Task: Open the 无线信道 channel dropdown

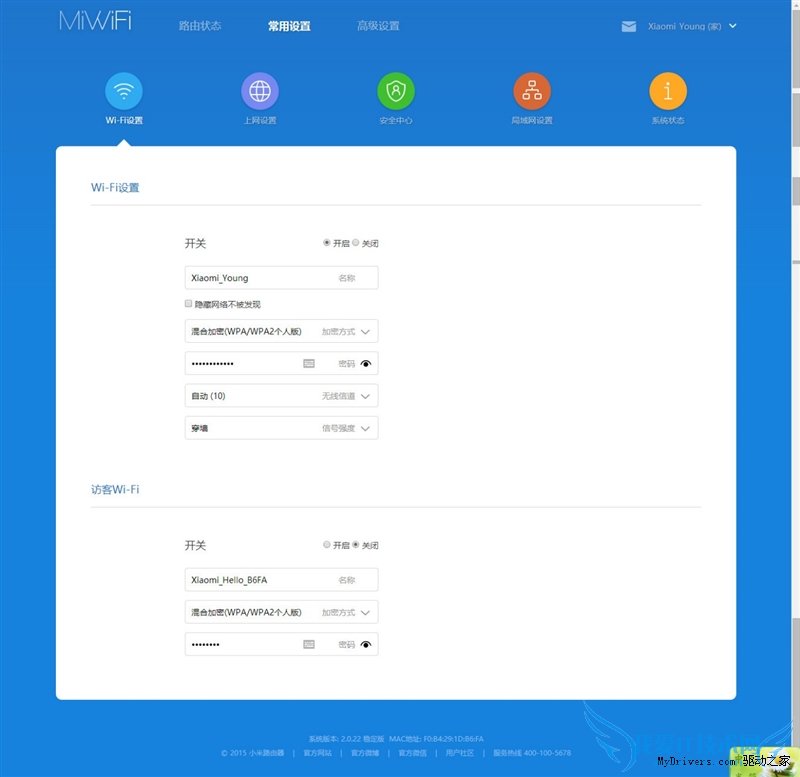Action: tap(281, 396)
